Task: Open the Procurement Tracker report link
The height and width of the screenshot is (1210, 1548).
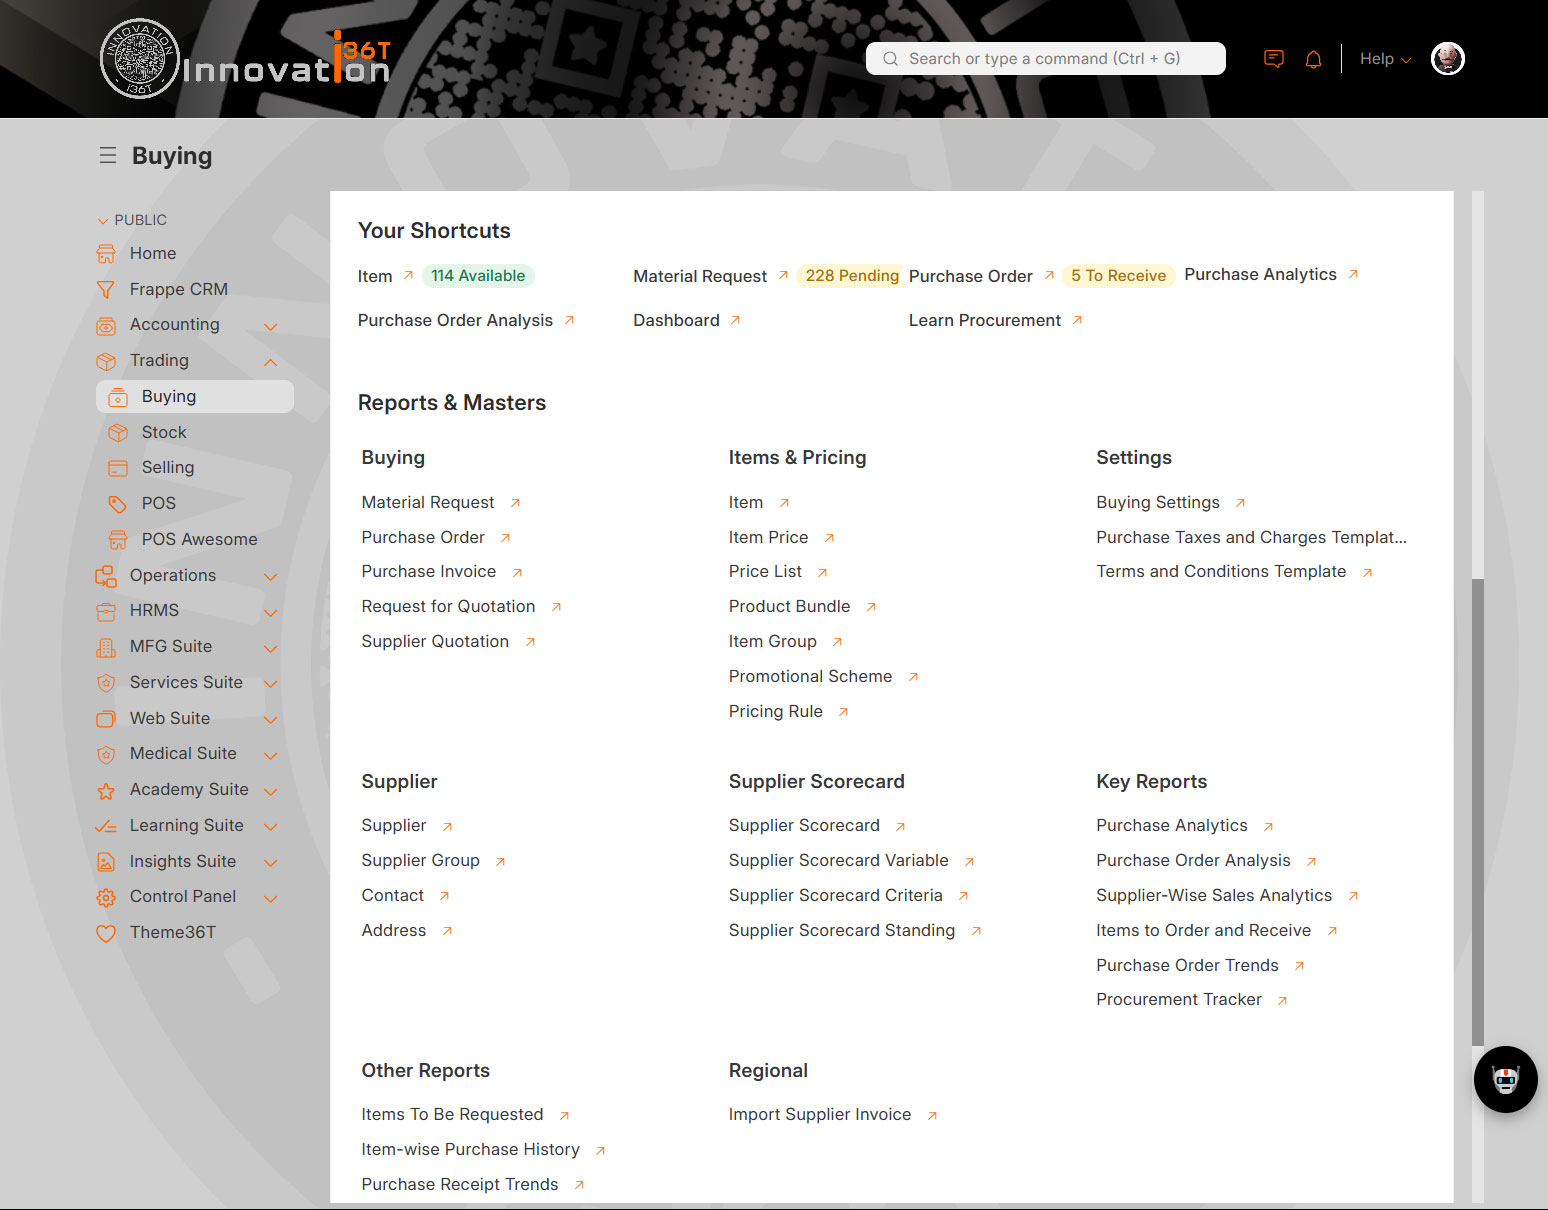Action: pos(1178,999)
